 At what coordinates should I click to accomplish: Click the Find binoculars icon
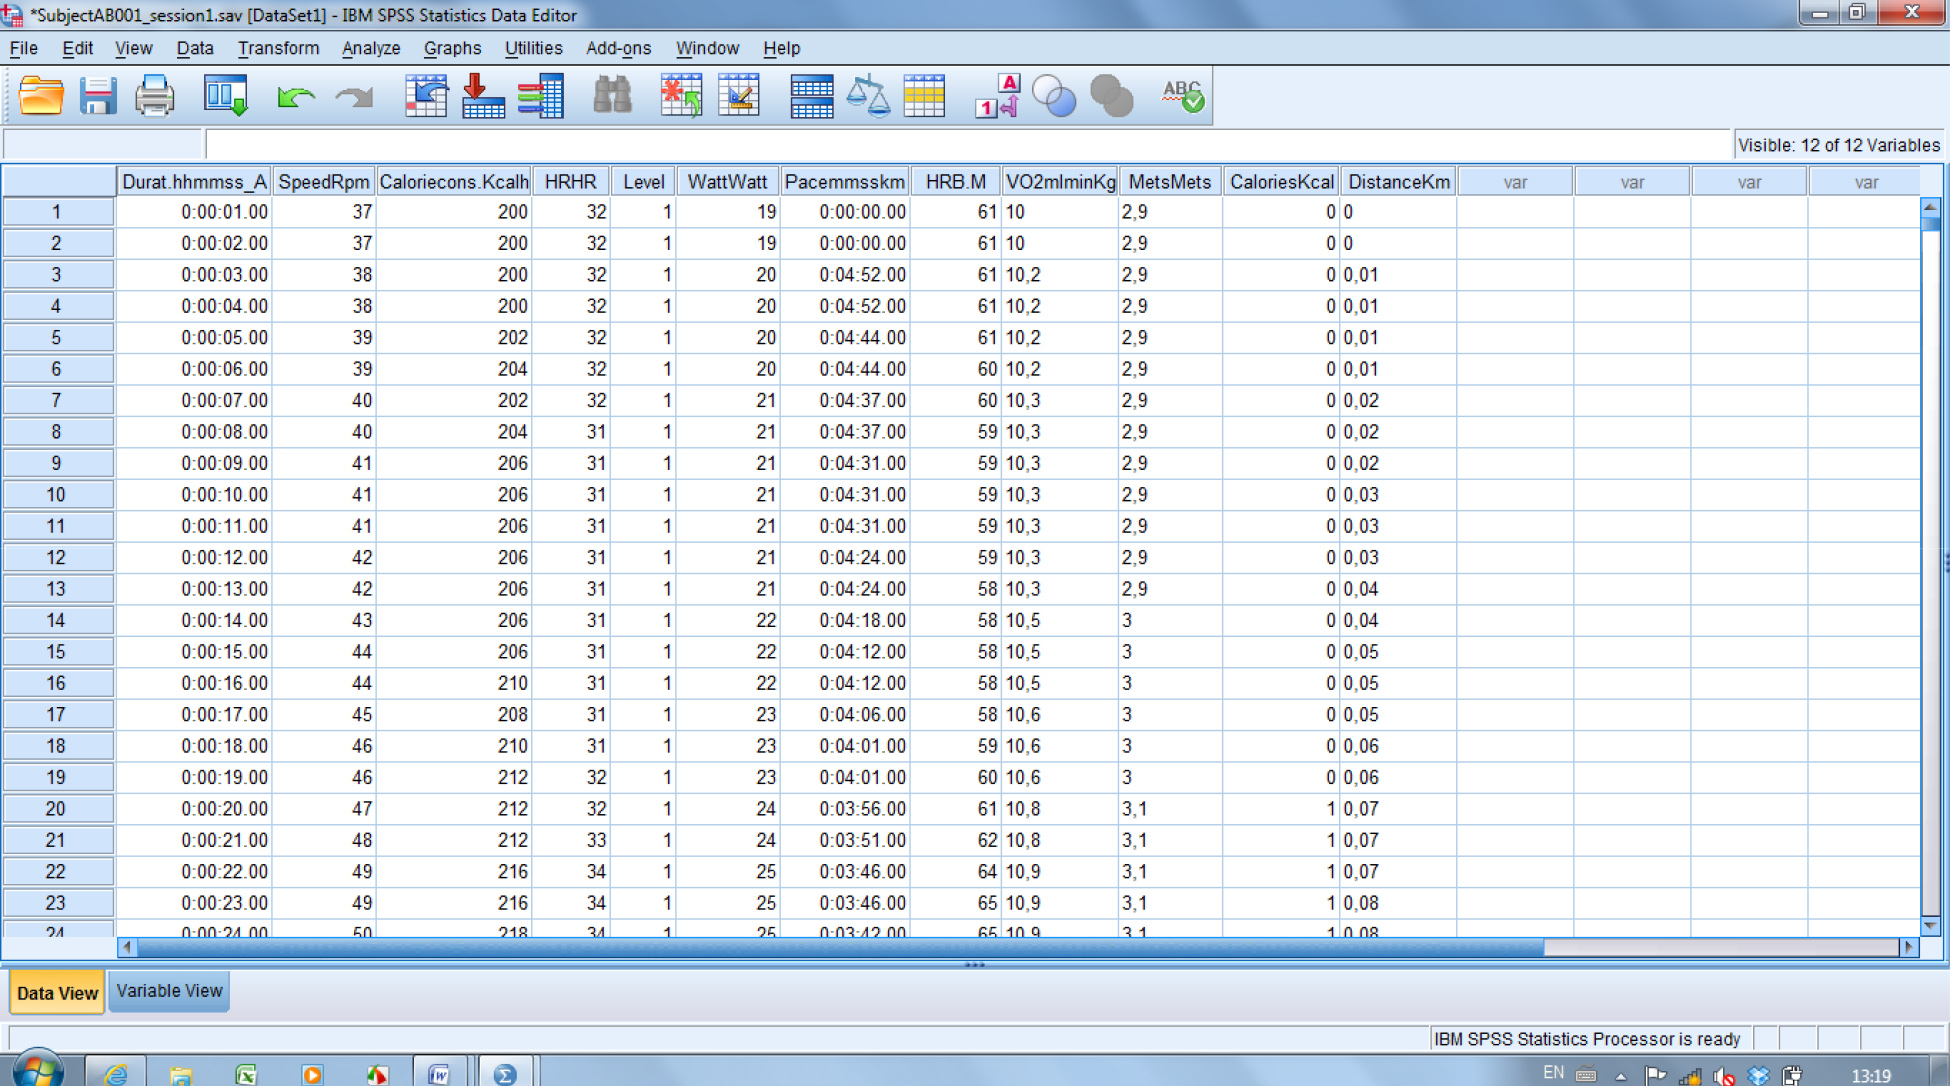pyautogui.click(x=612, y=96)
